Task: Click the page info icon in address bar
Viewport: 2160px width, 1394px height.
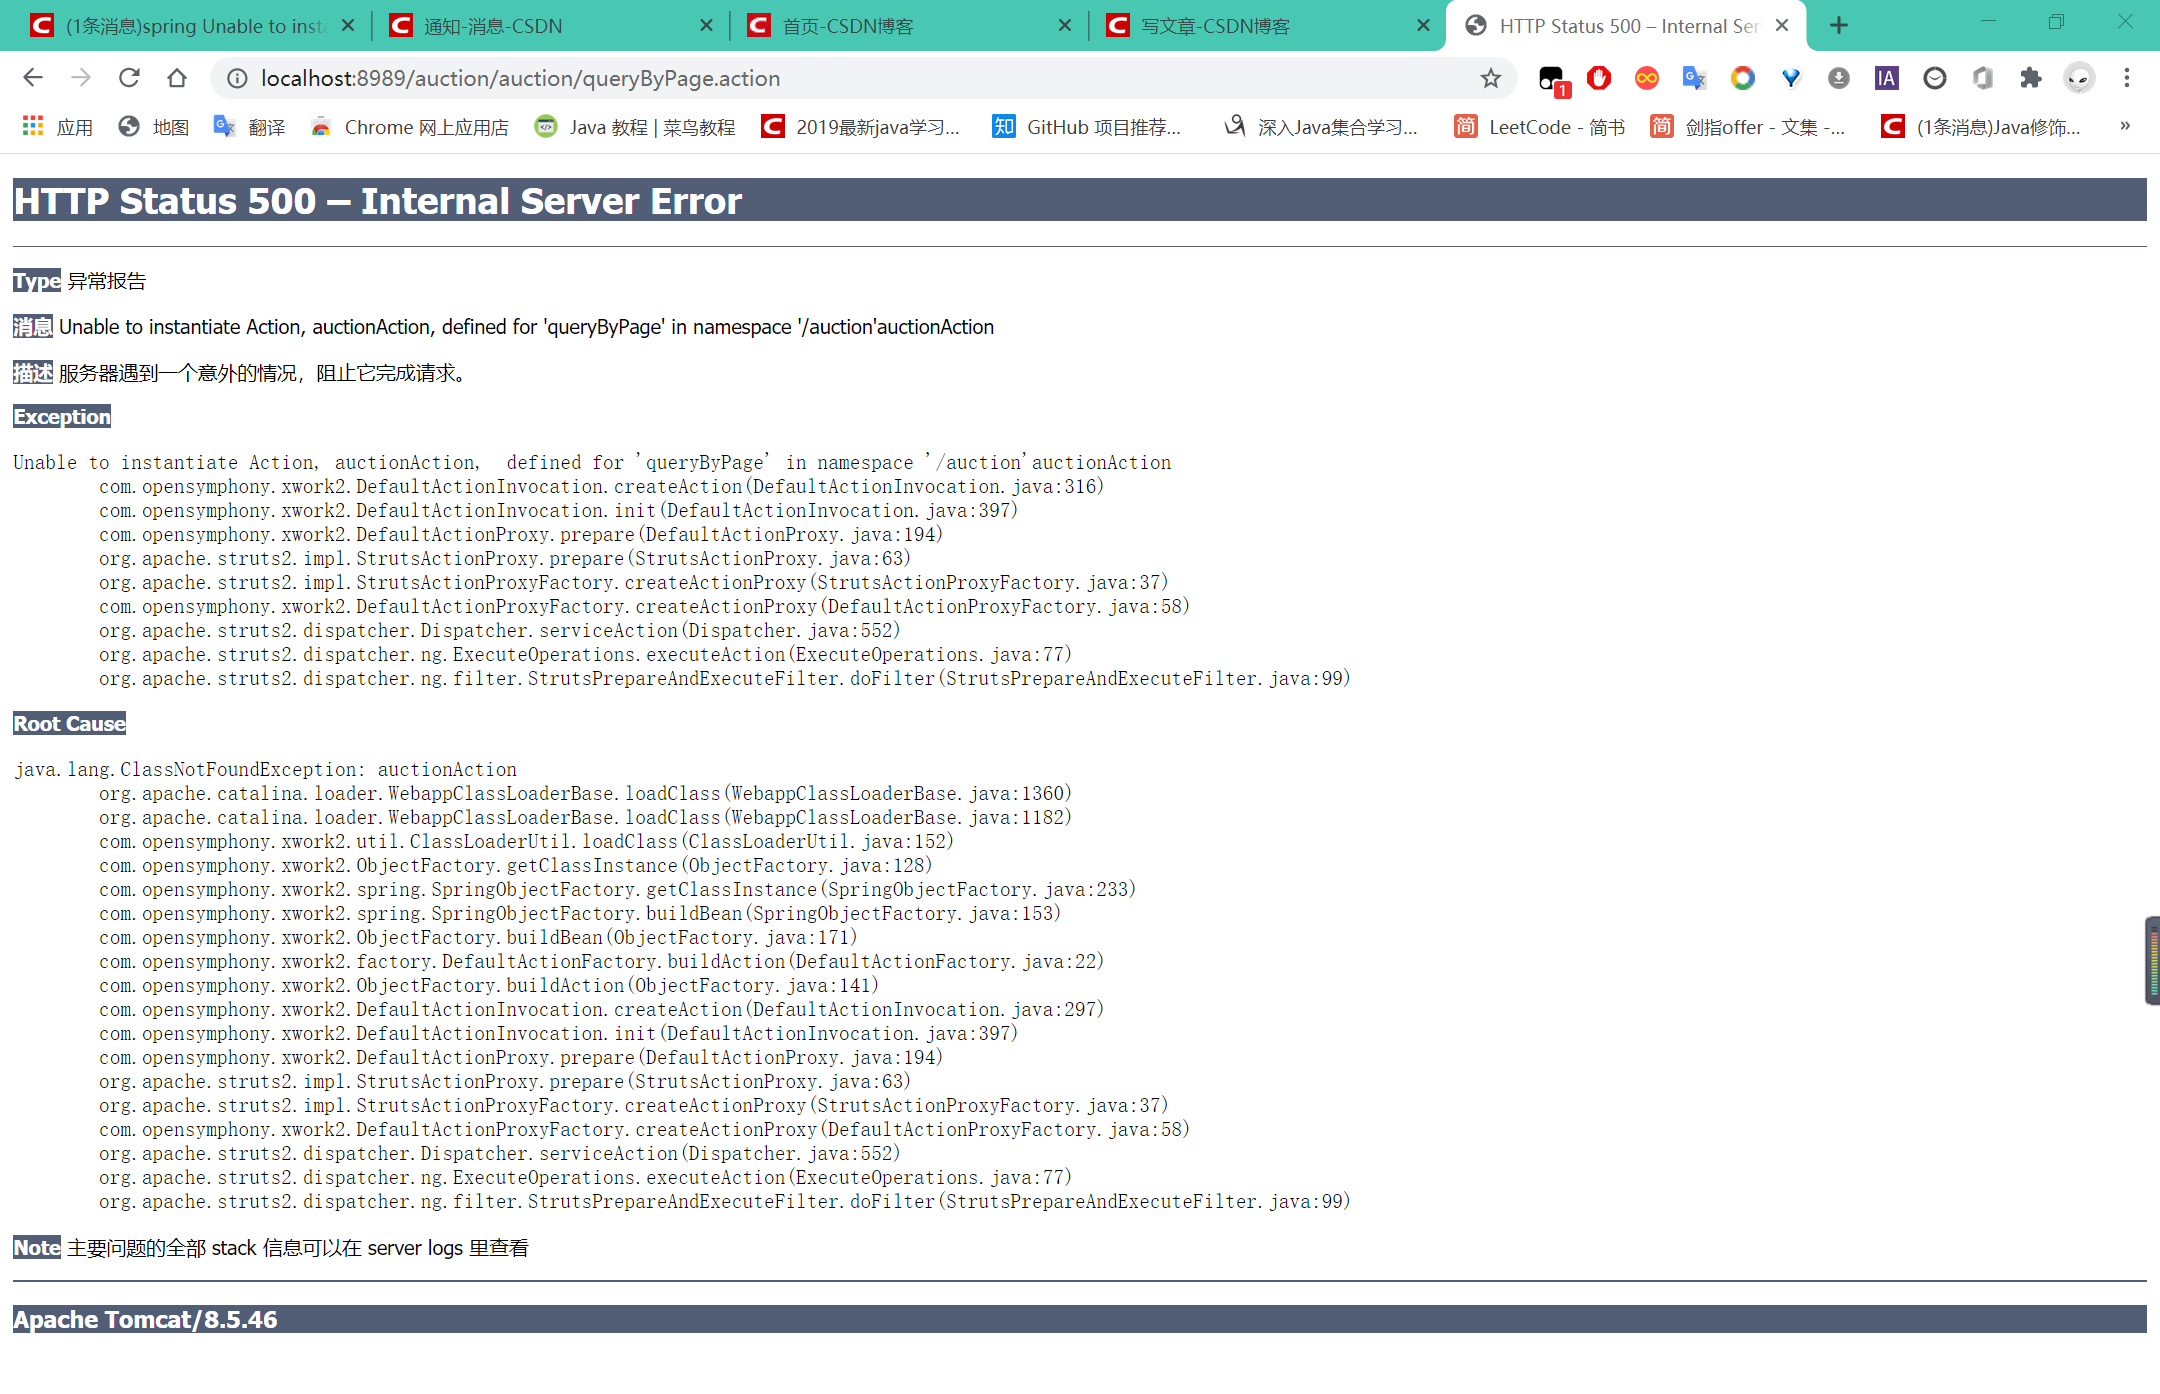Action: (235, 78)
